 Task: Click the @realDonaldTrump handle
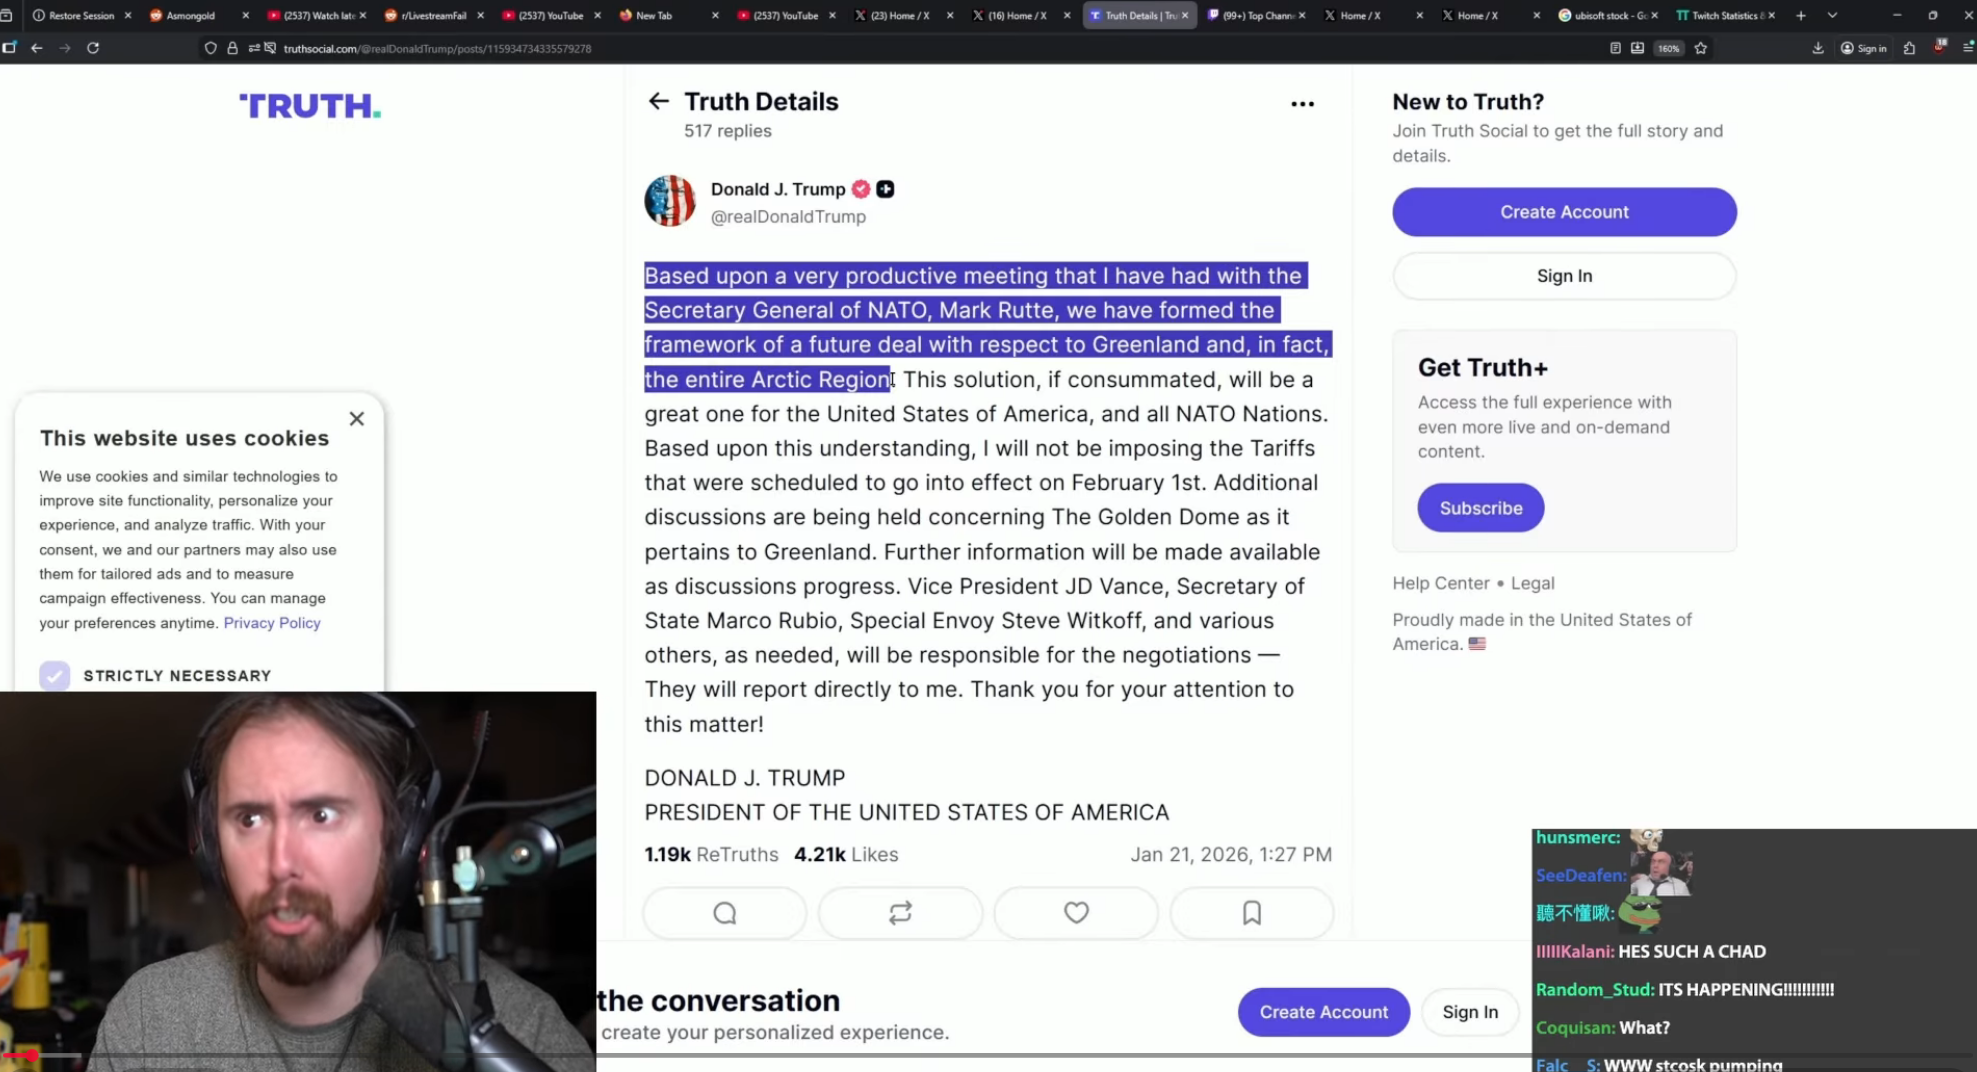coord(788,217)
